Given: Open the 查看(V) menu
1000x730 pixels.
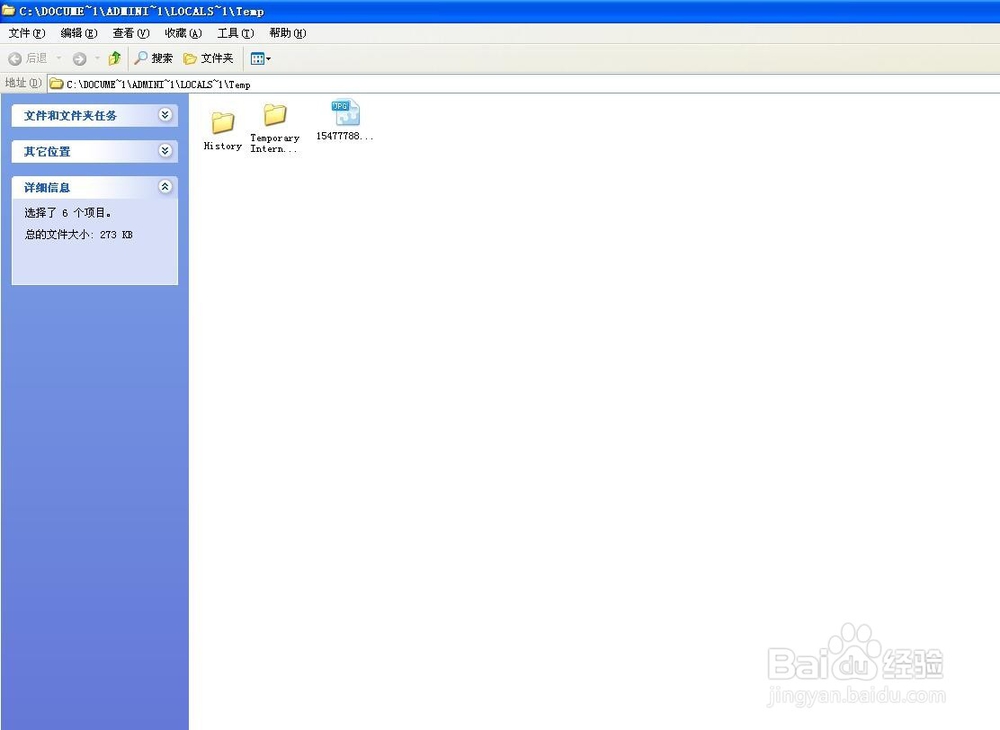Looking at the screenshot, I should coord(131,33).
